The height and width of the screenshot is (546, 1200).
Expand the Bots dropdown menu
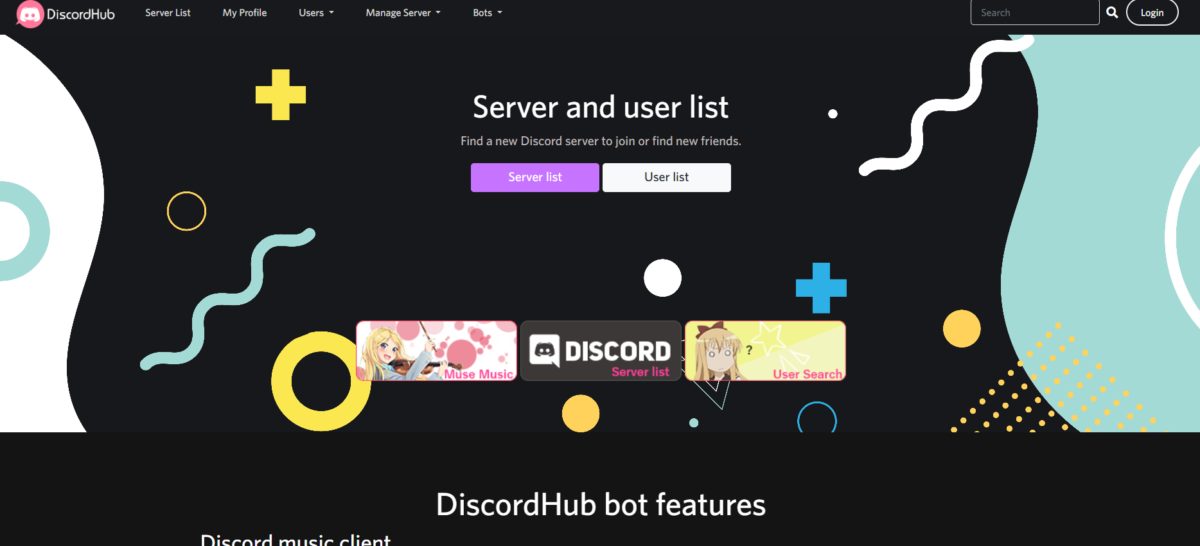(487, 13)
